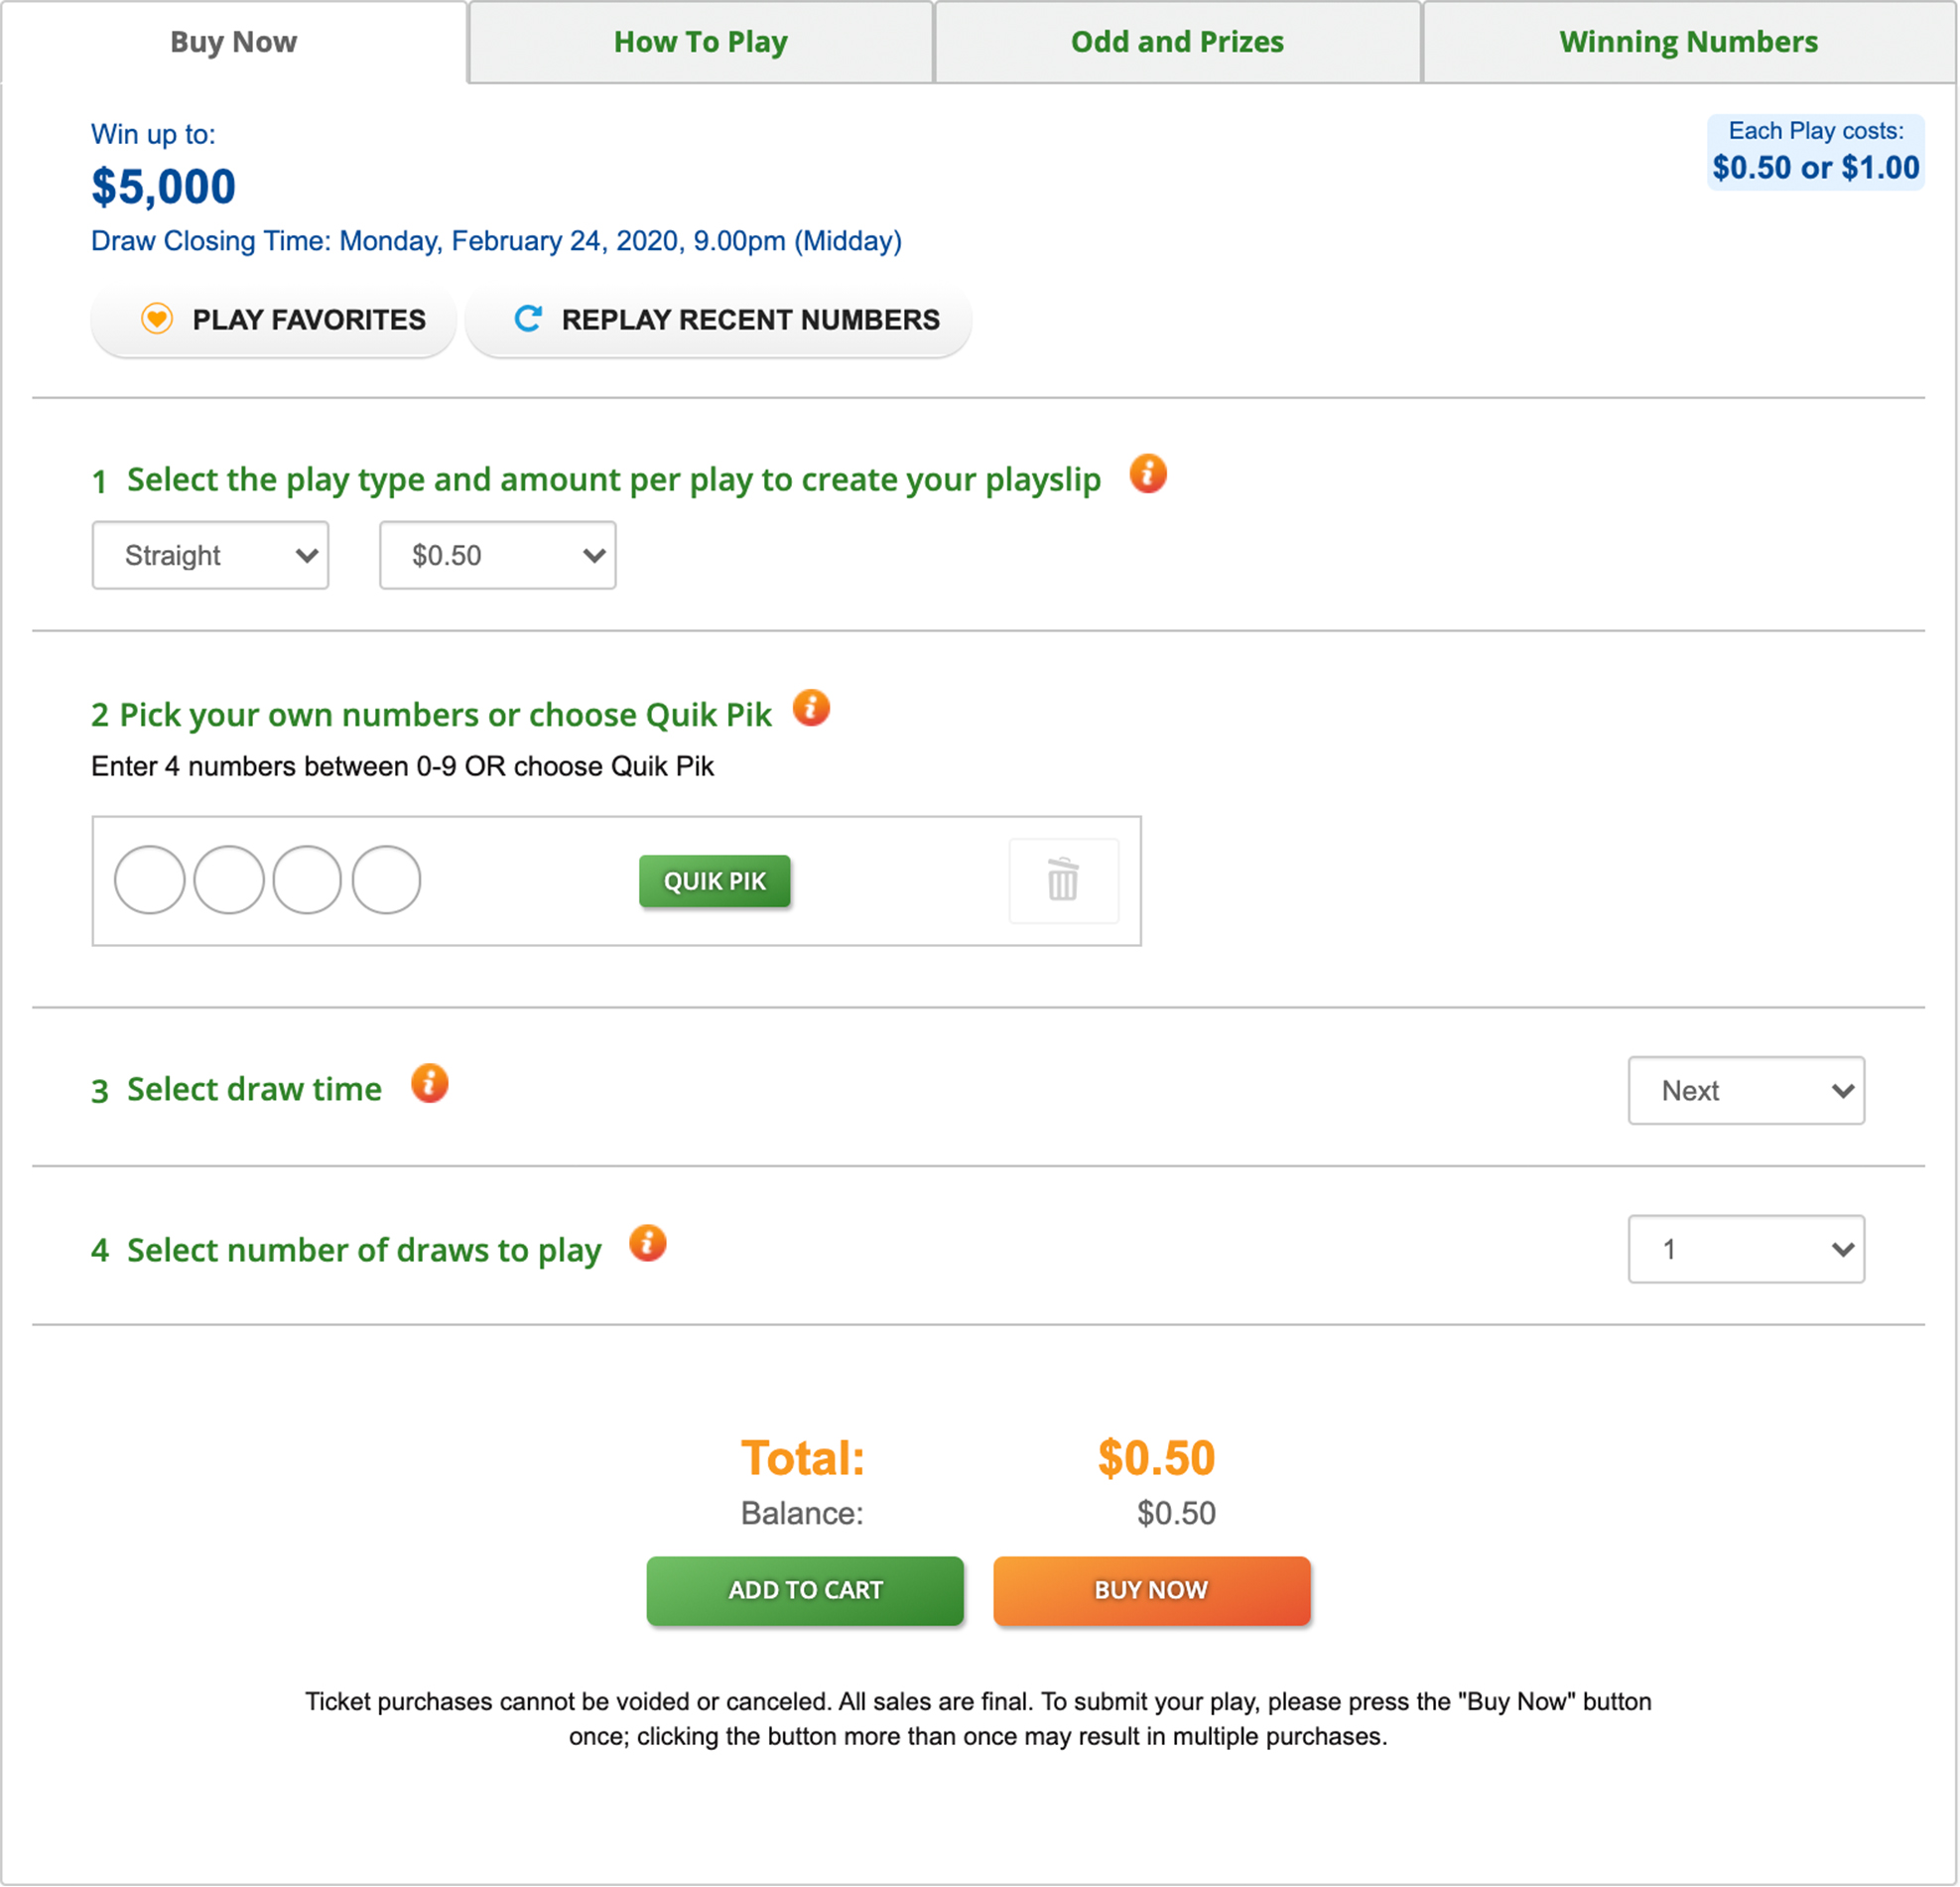
Task: Open the Straight play type dropdown
Action: pyautogui.click(x=210, y=555)
